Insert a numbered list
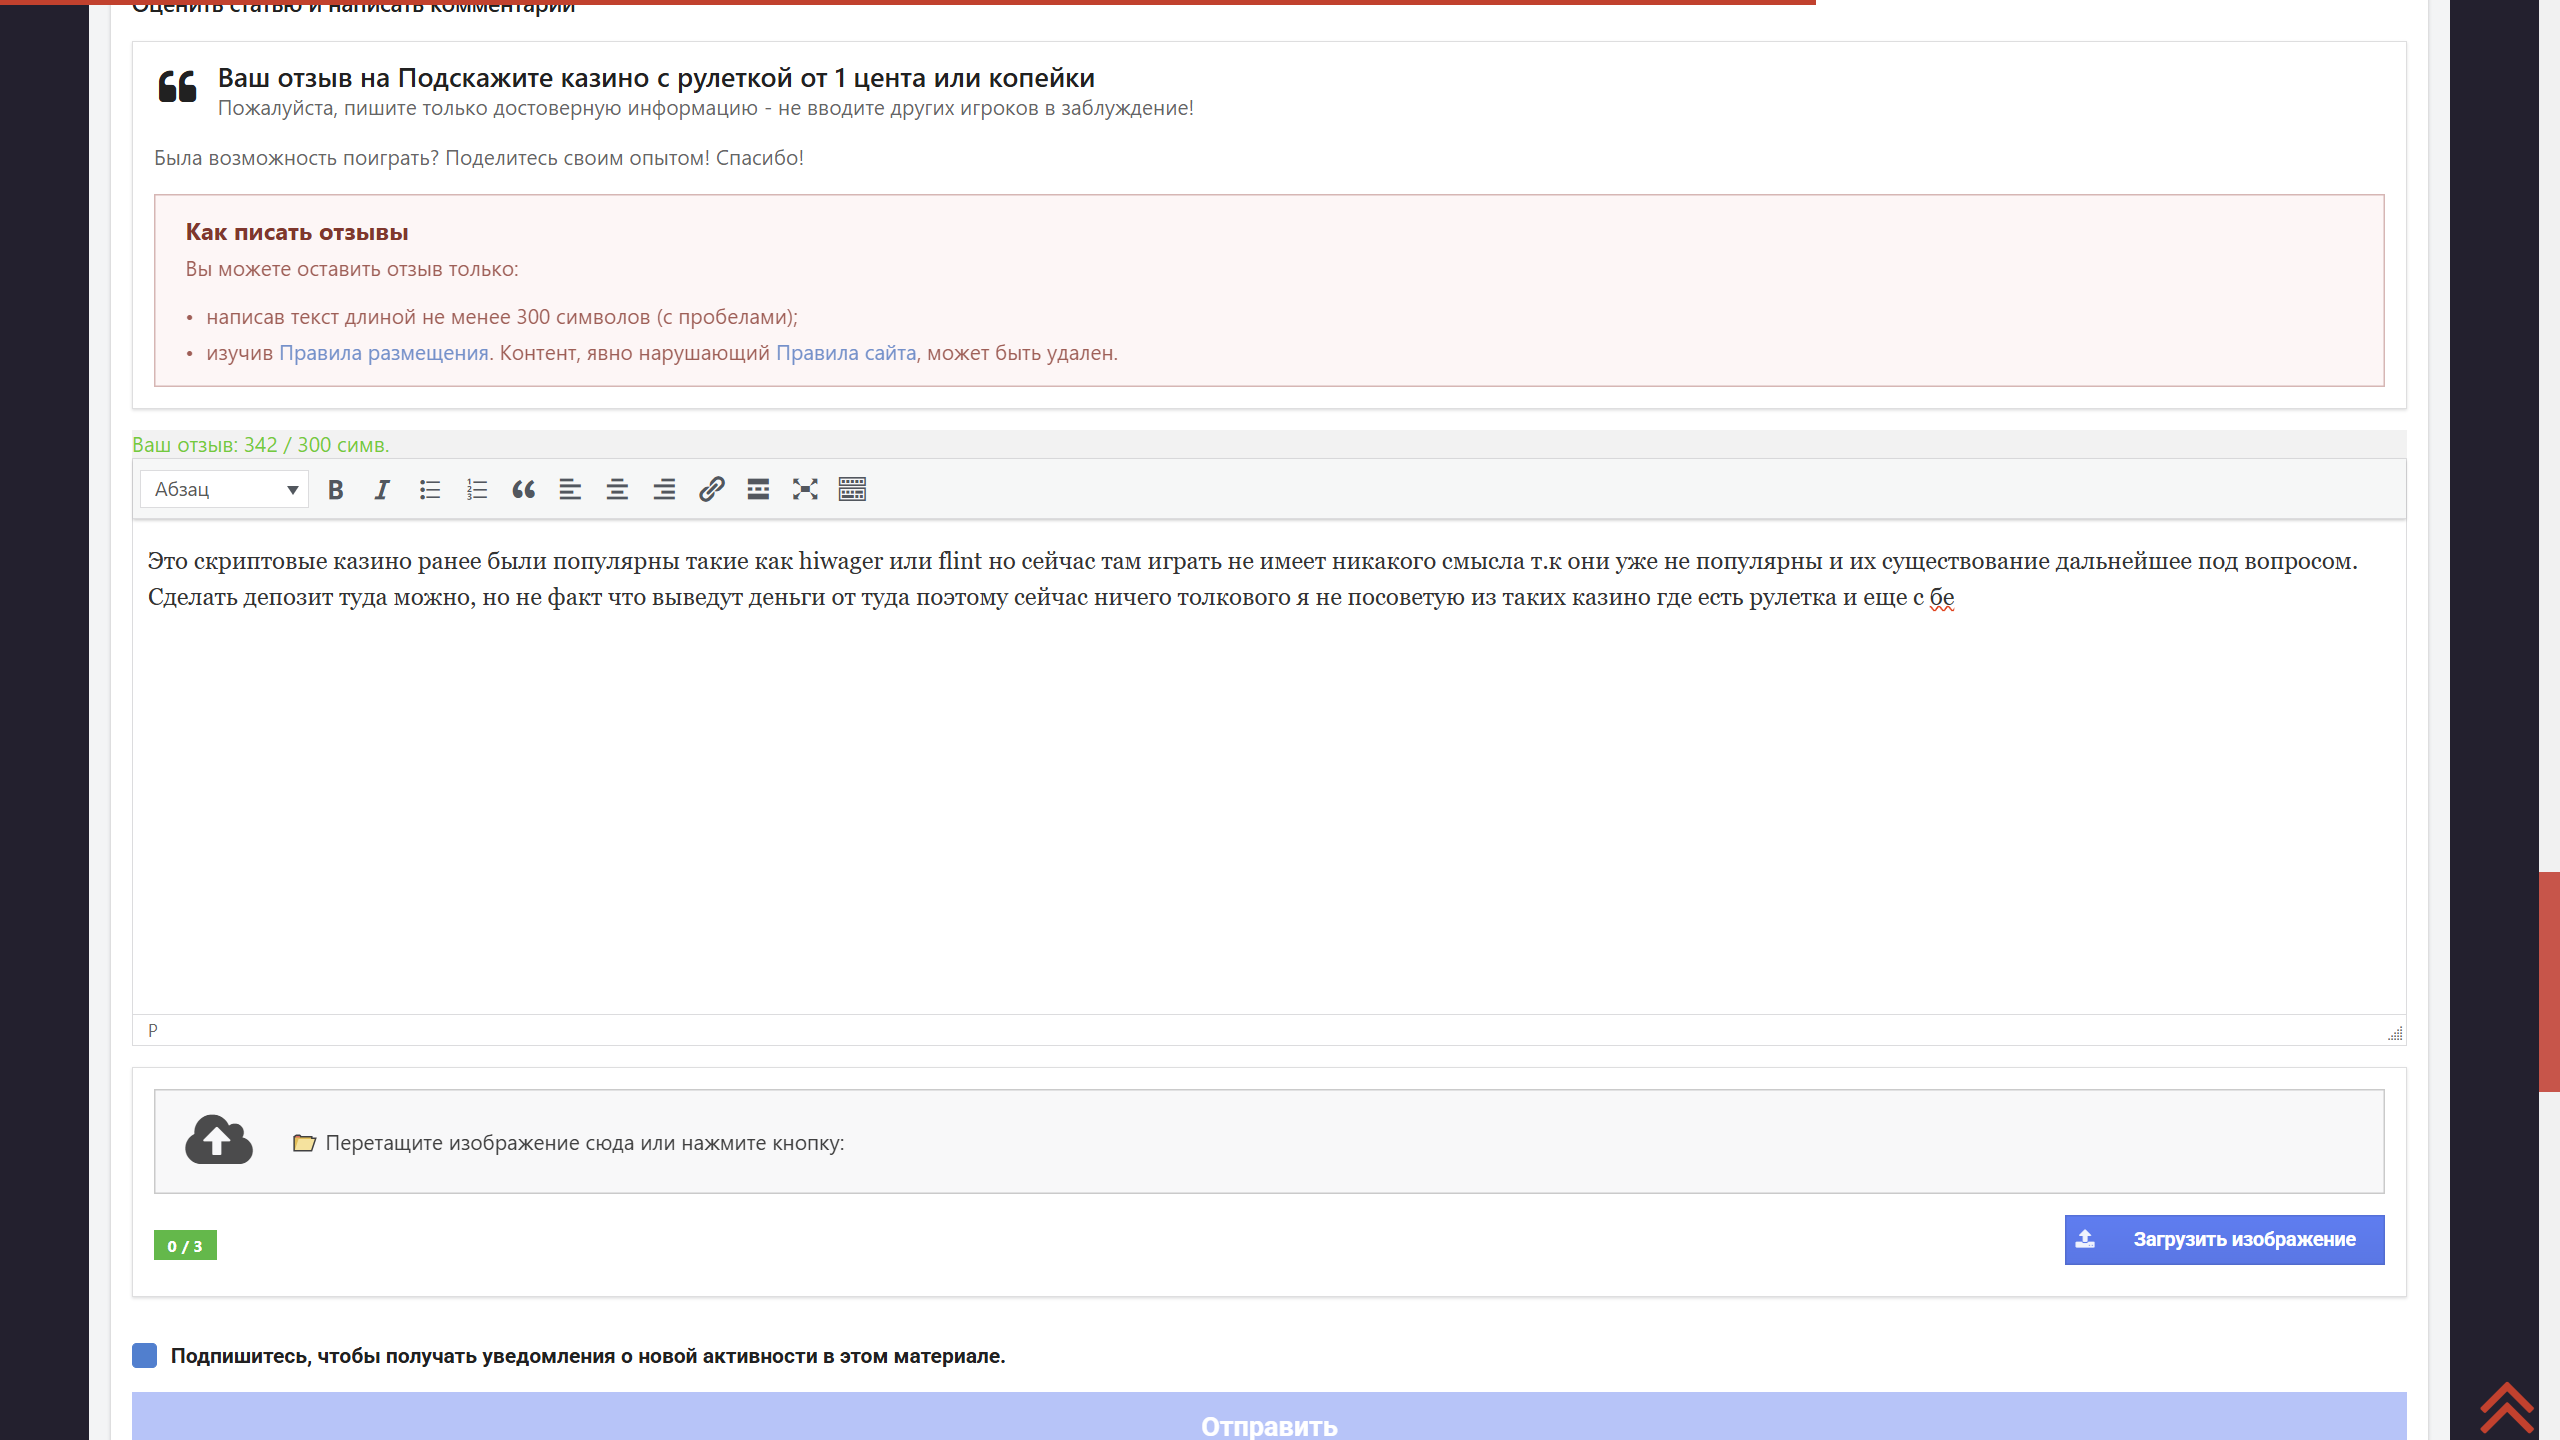Viewport: 2560px width, 1440px height. click(477, 489)
